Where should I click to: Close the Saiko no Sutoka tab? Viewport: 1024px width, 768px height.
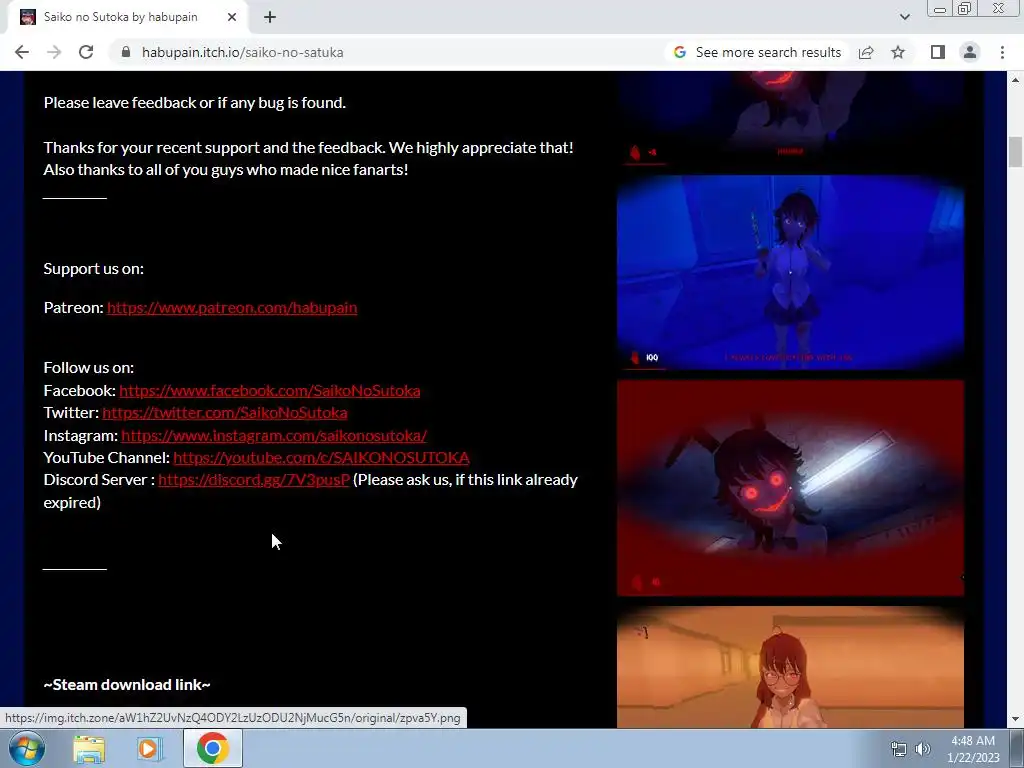point(232,17)
